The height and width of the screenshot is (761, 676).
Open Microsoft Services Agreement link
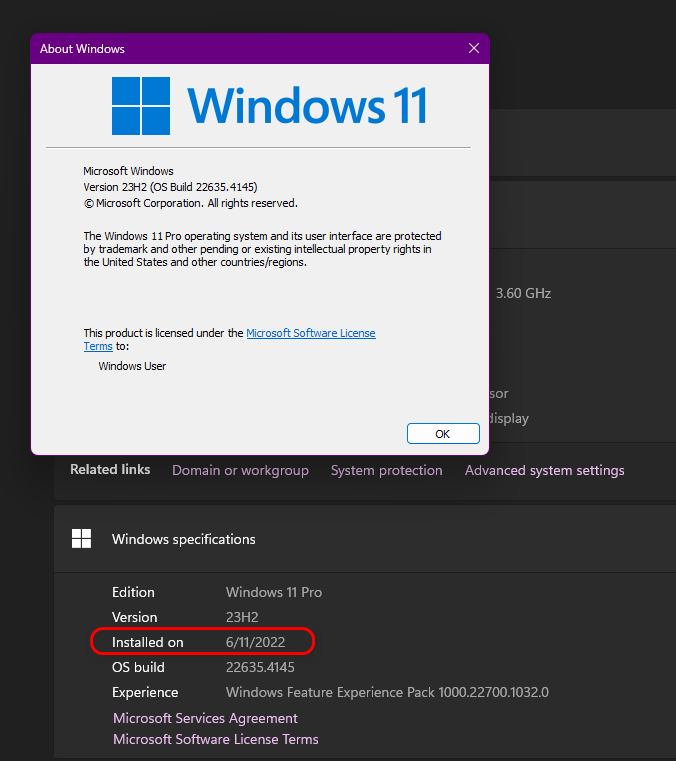[x=205, y=718]
